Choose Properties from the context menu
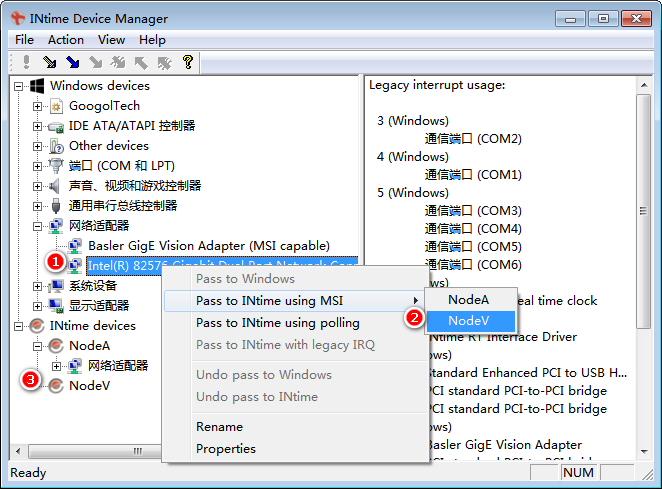The width and height of the screenshot is (662, 489). [x=294, y=448]
